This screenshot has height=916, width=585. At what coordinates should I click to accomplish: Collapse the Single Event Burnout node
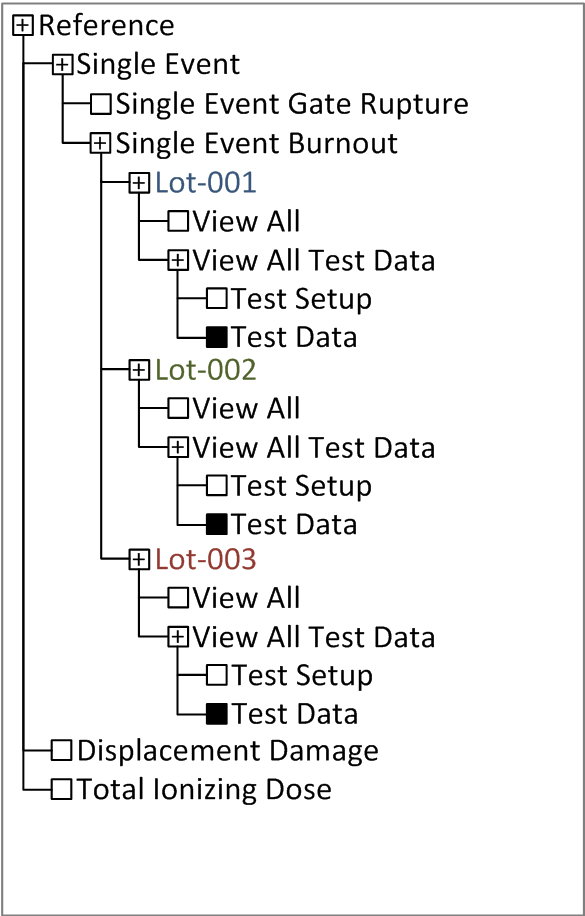101,143
